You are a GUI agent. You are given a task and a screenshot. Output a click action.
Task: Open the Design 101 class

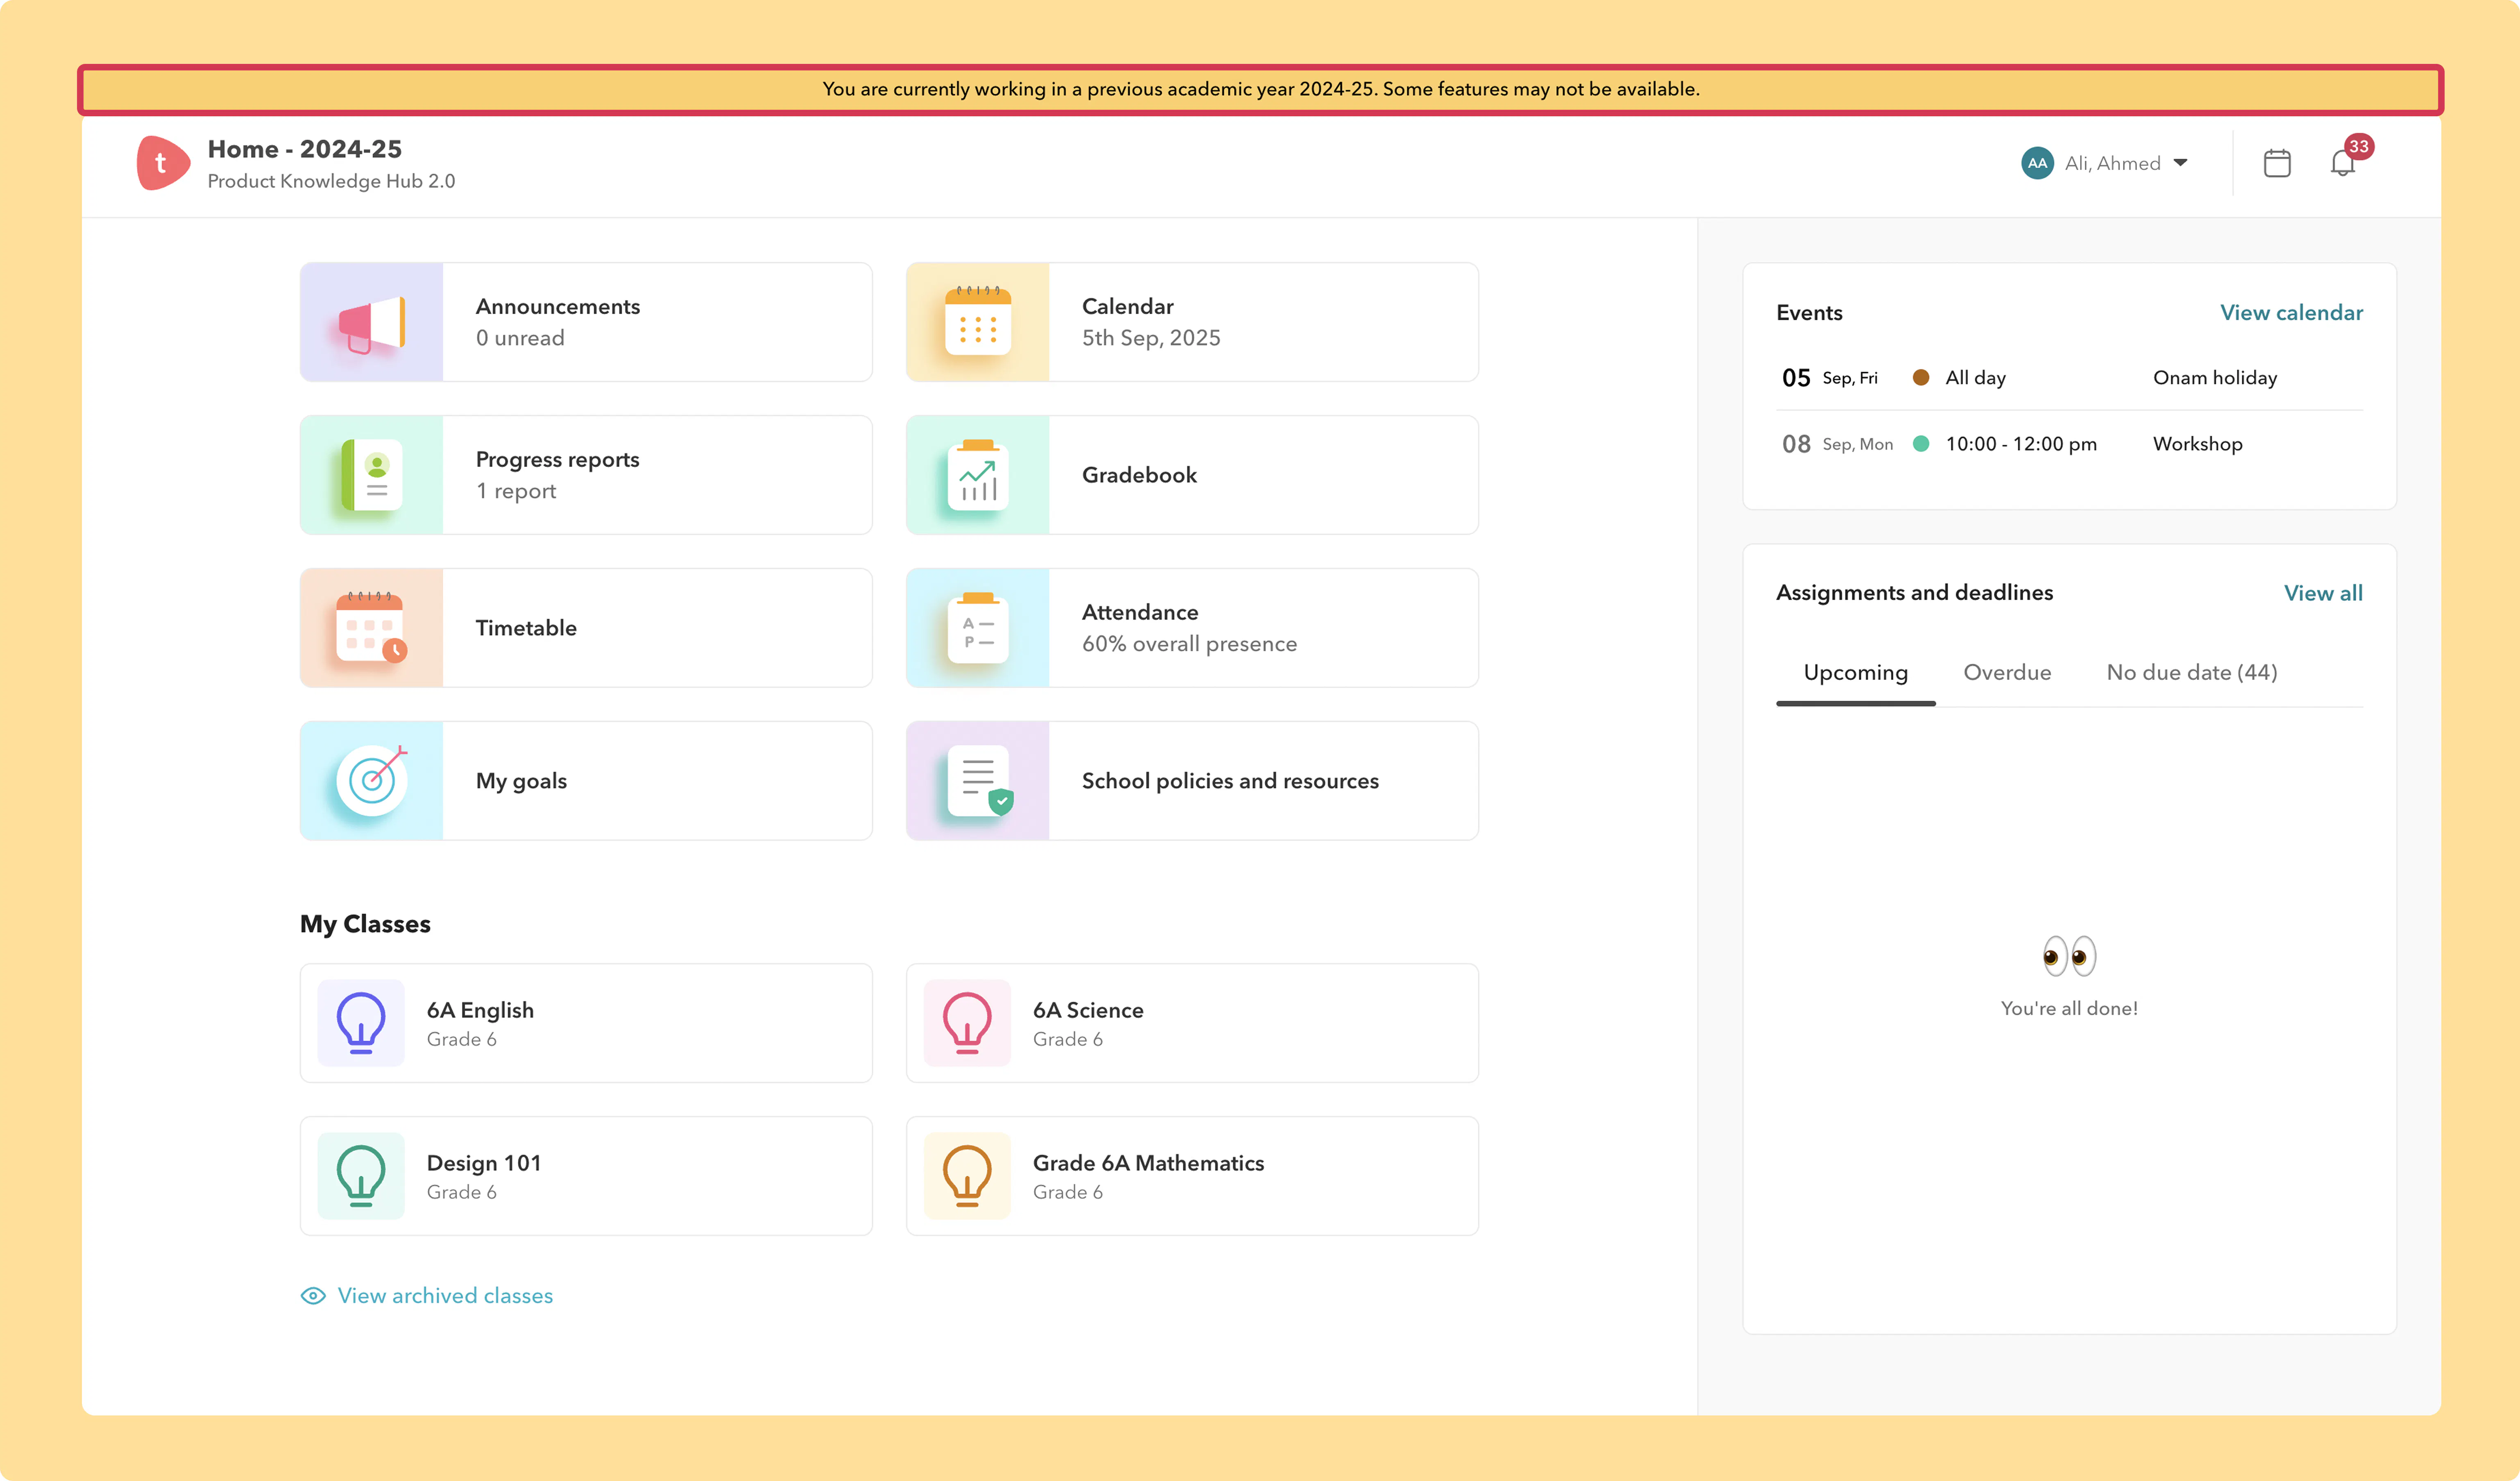586,1176
